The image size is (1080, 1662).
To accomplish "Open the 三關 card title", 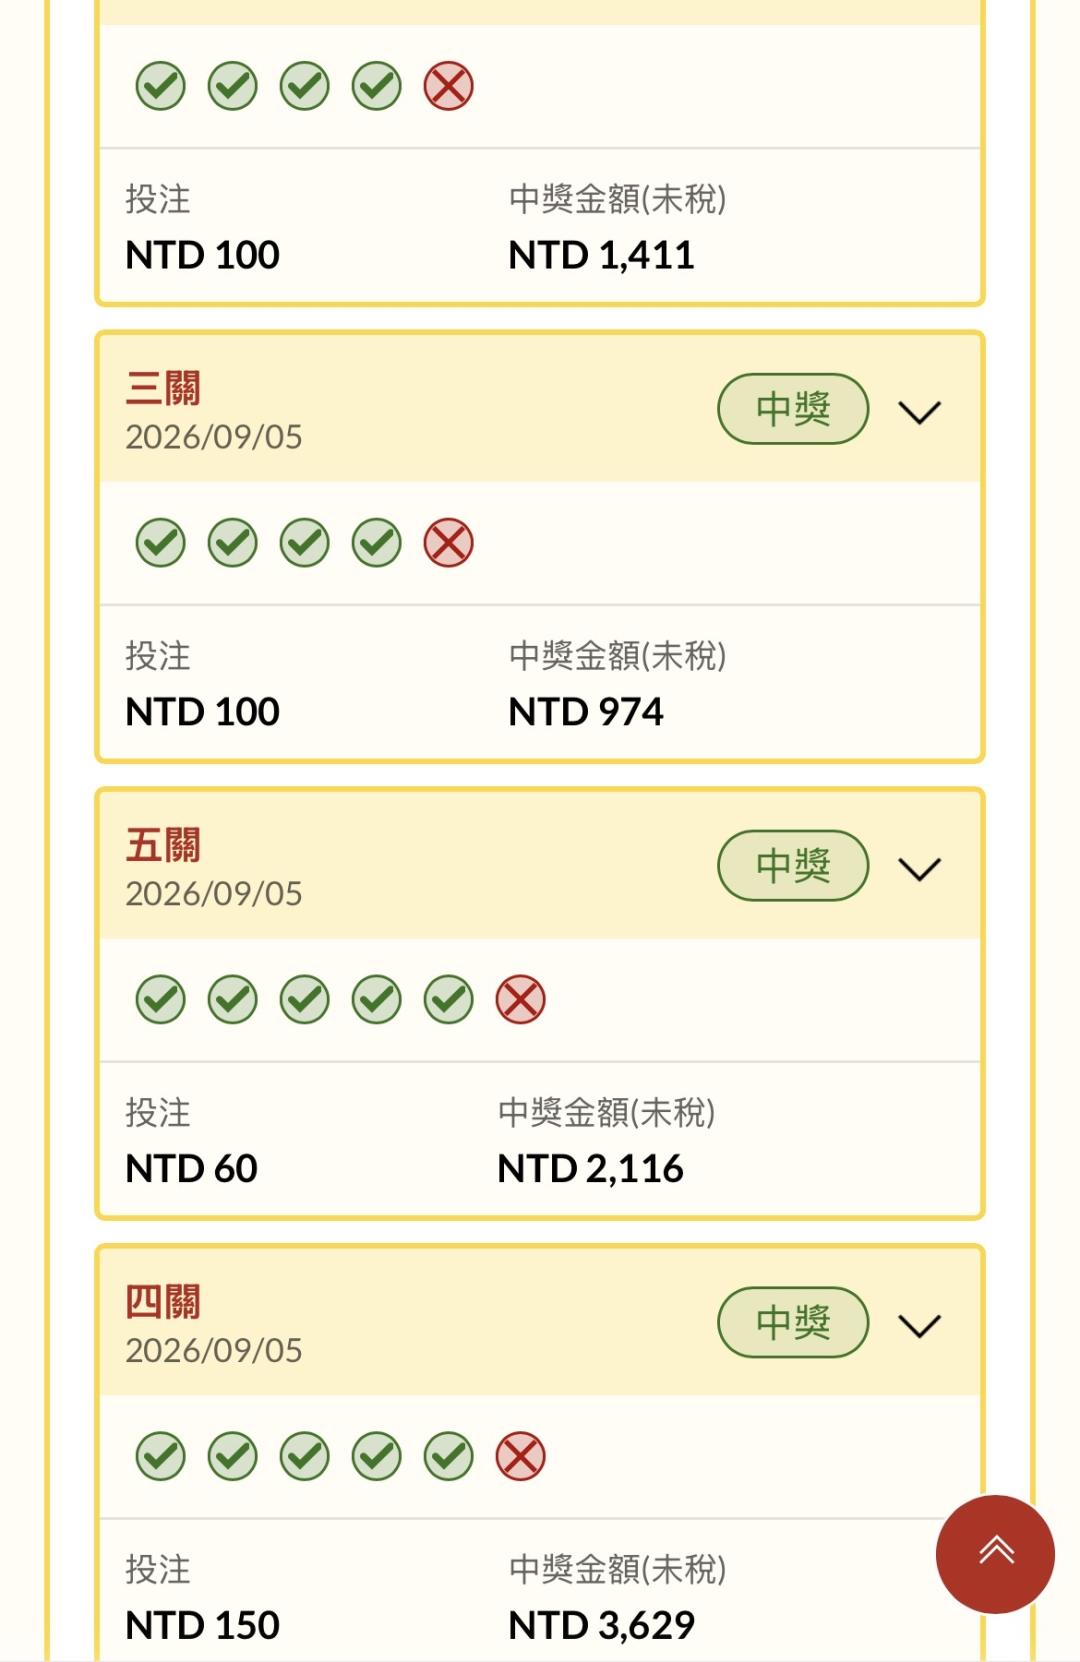I will pyautogui.click(x=163, y=388).
